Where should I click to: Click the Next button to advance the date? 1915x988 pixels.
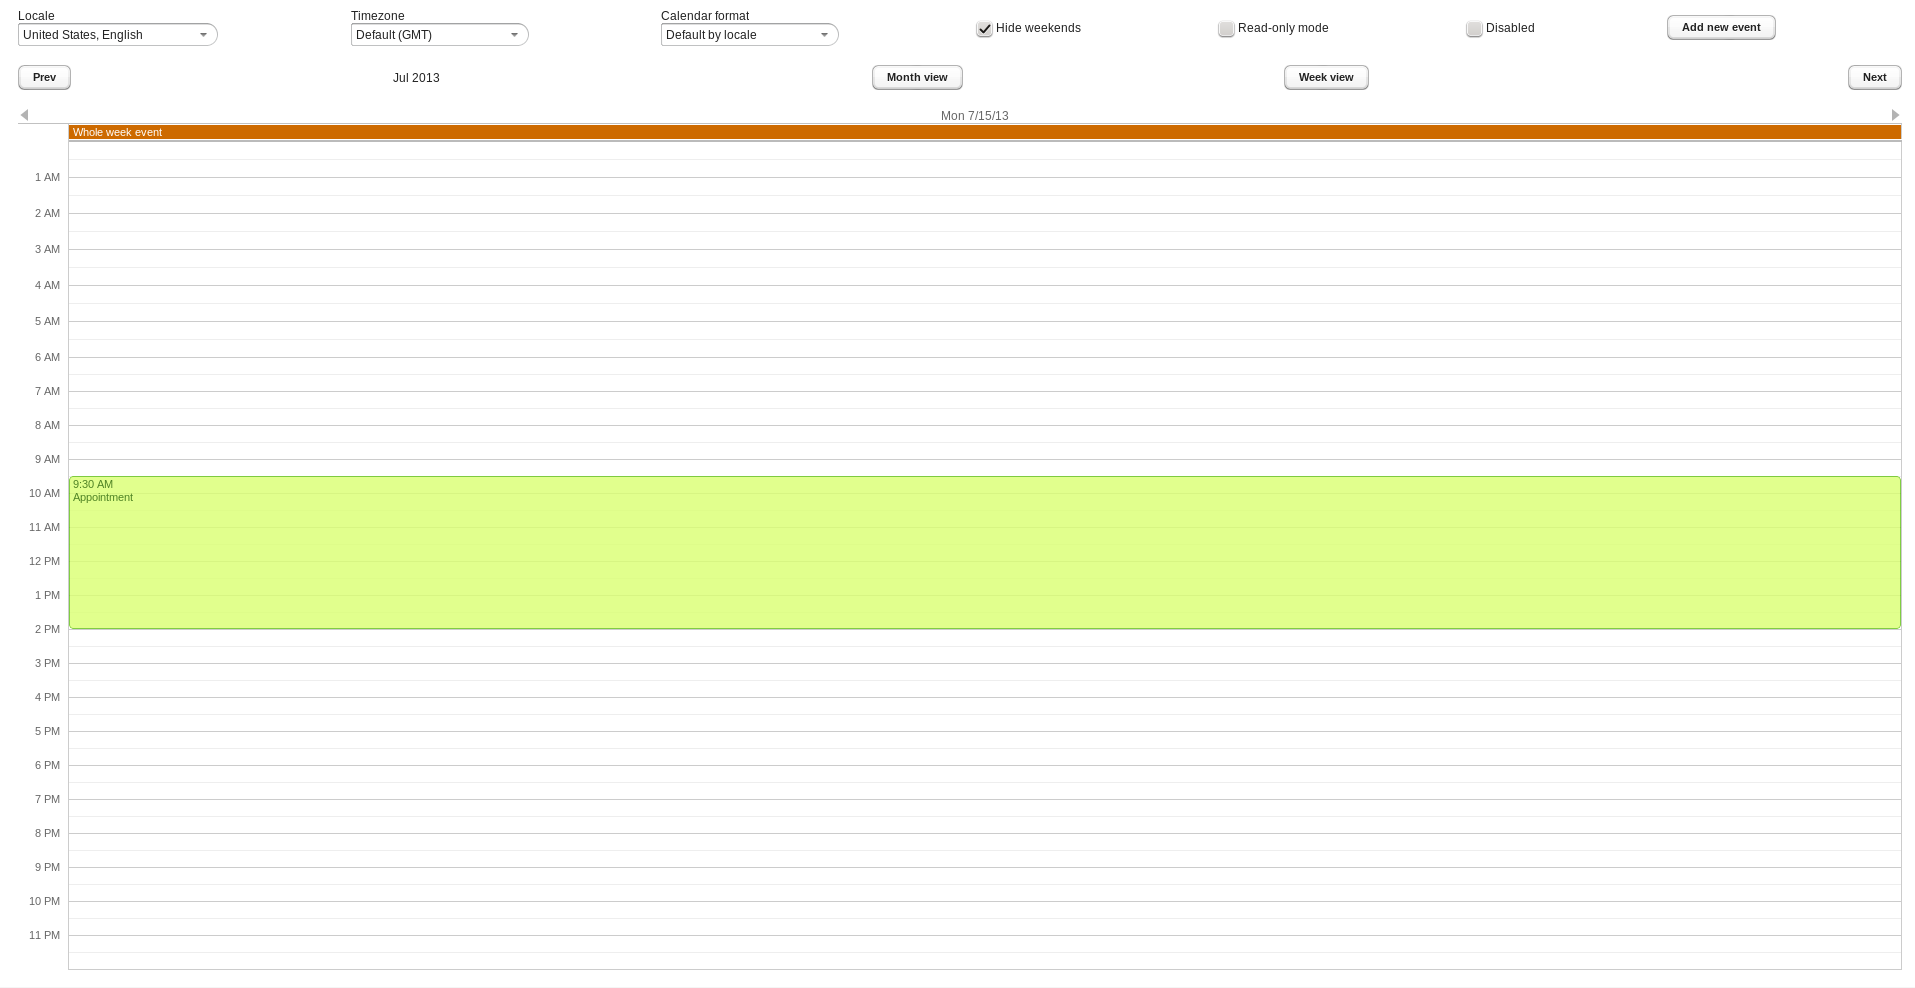point(1874,77)
